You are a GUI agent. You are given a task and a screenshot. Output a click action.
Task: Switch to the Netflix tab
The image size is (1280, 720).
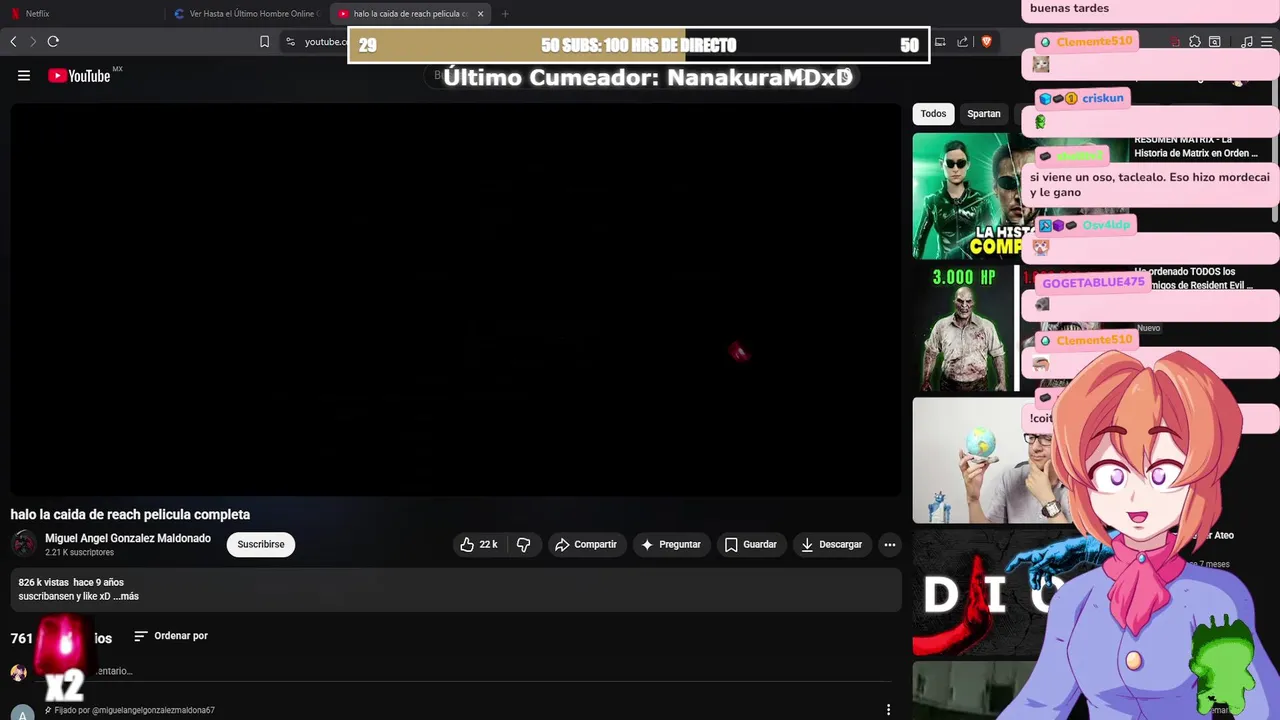pos(80,14)
